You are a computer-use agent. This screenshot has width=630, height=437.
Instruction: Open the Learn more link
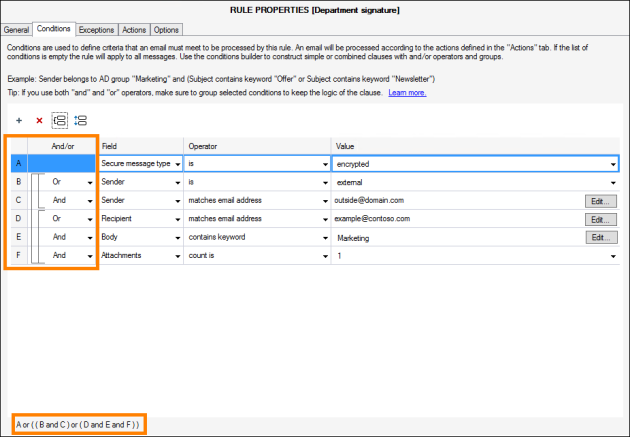point(407,93)
